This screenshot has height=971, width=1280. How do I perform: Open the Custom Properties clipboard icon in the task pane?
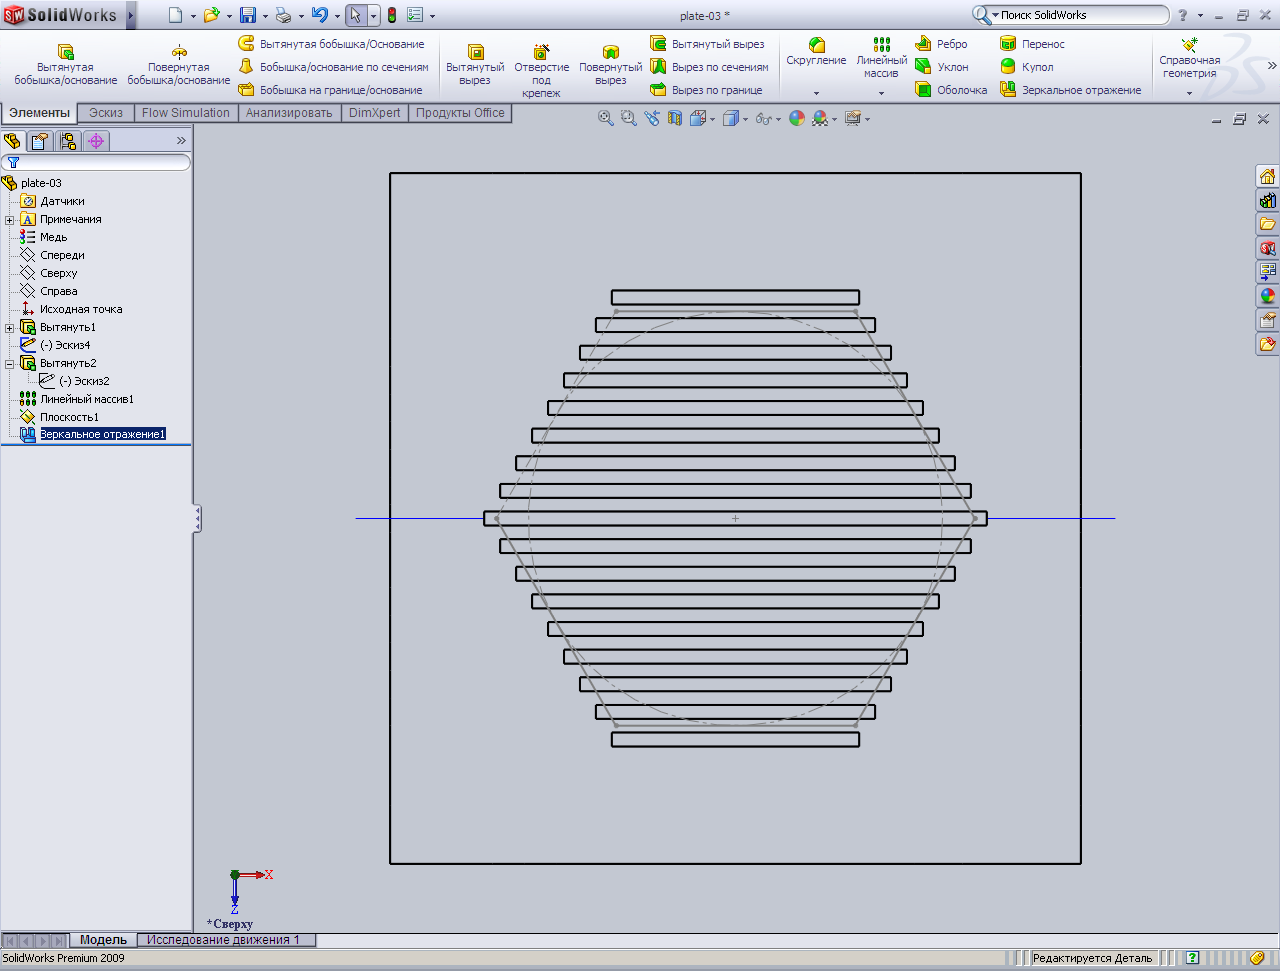(1267, 320)
